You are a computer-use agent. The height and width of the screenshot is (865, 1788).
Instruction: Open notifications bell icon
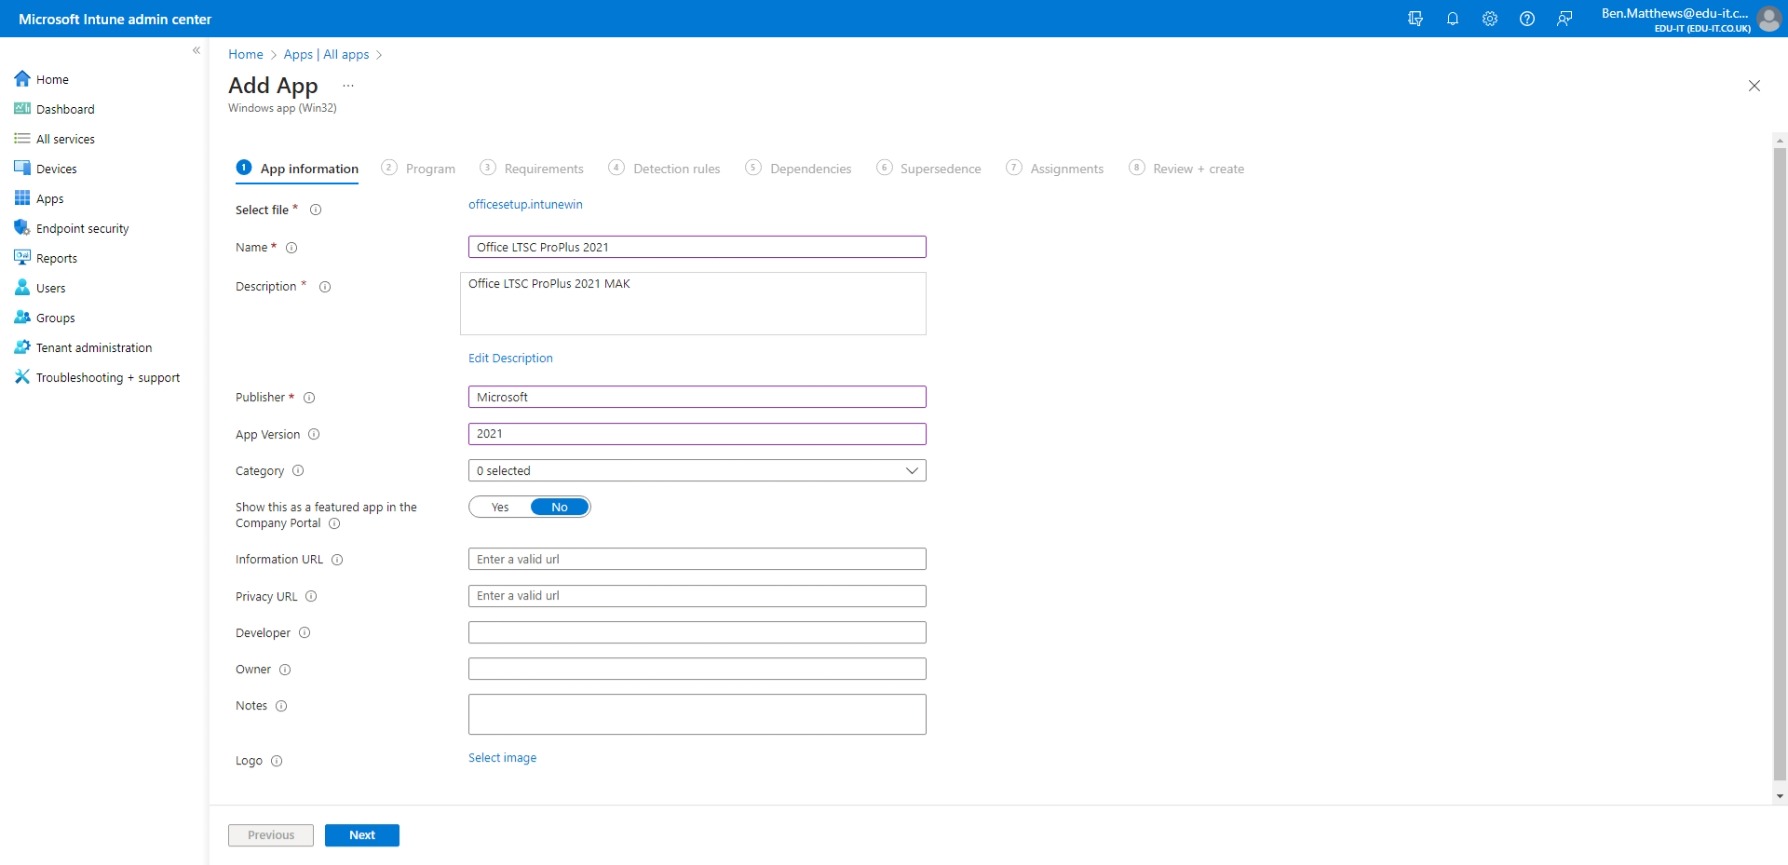tap(1452, 19)
